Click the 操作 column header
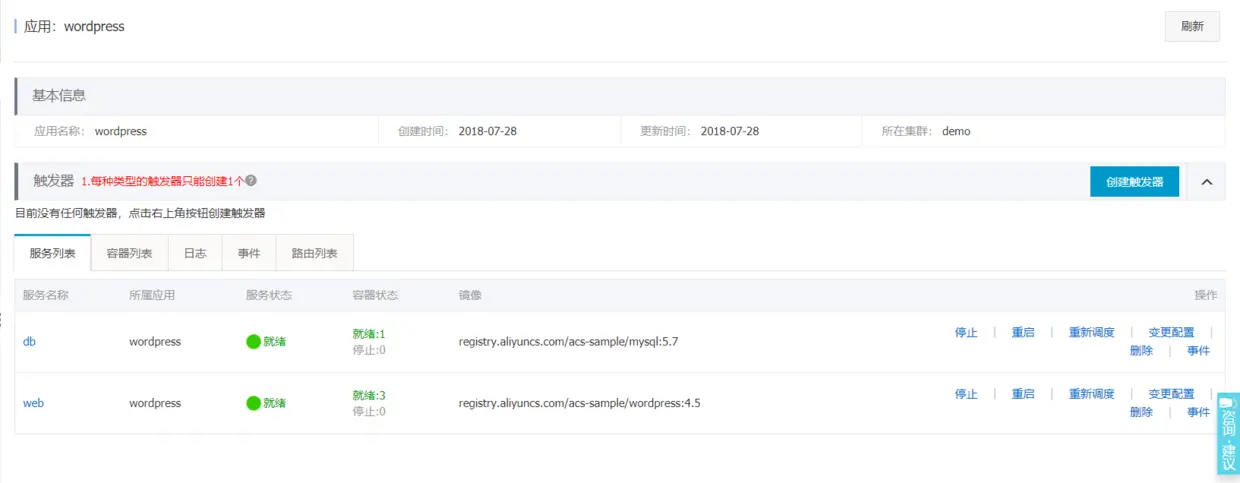The width and height of the screenshot is (1240, 483). (1206, 295)
